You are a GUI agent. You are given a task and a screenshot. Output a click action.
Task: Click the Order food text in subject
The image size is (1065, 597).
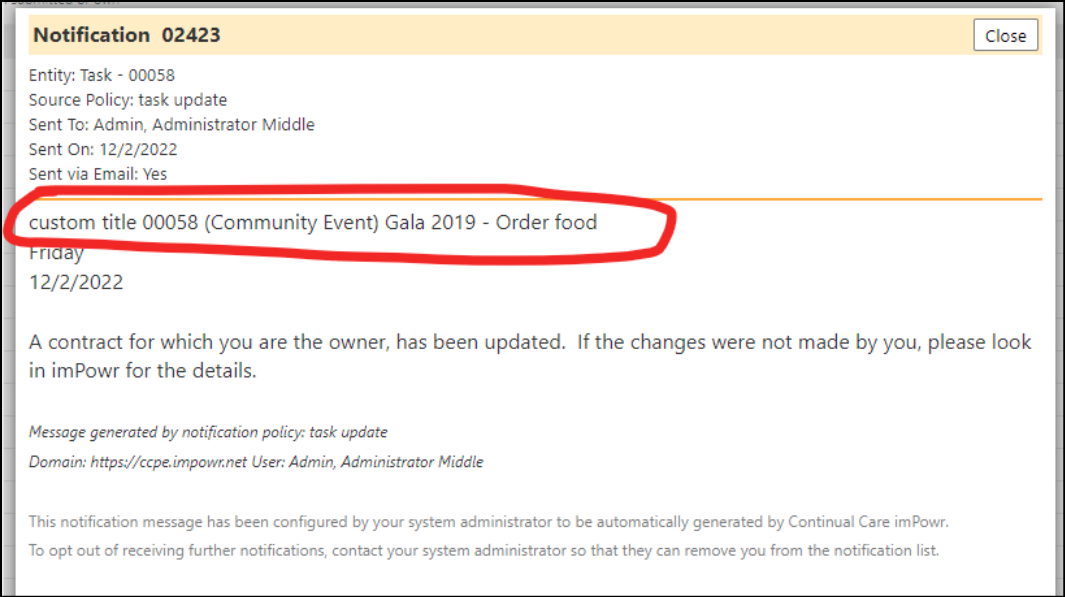[x=546, y=223]
